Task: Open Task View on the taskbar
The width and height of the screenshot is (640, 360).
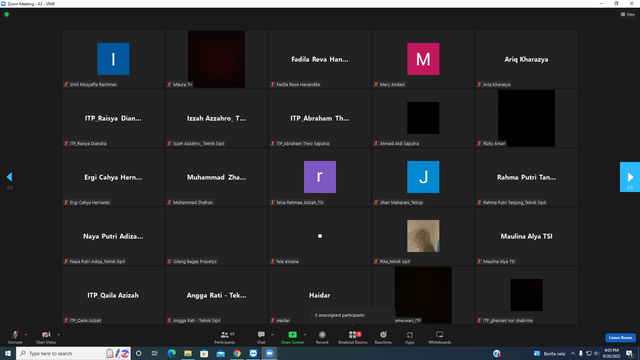Action: click(x=155, y=353)
